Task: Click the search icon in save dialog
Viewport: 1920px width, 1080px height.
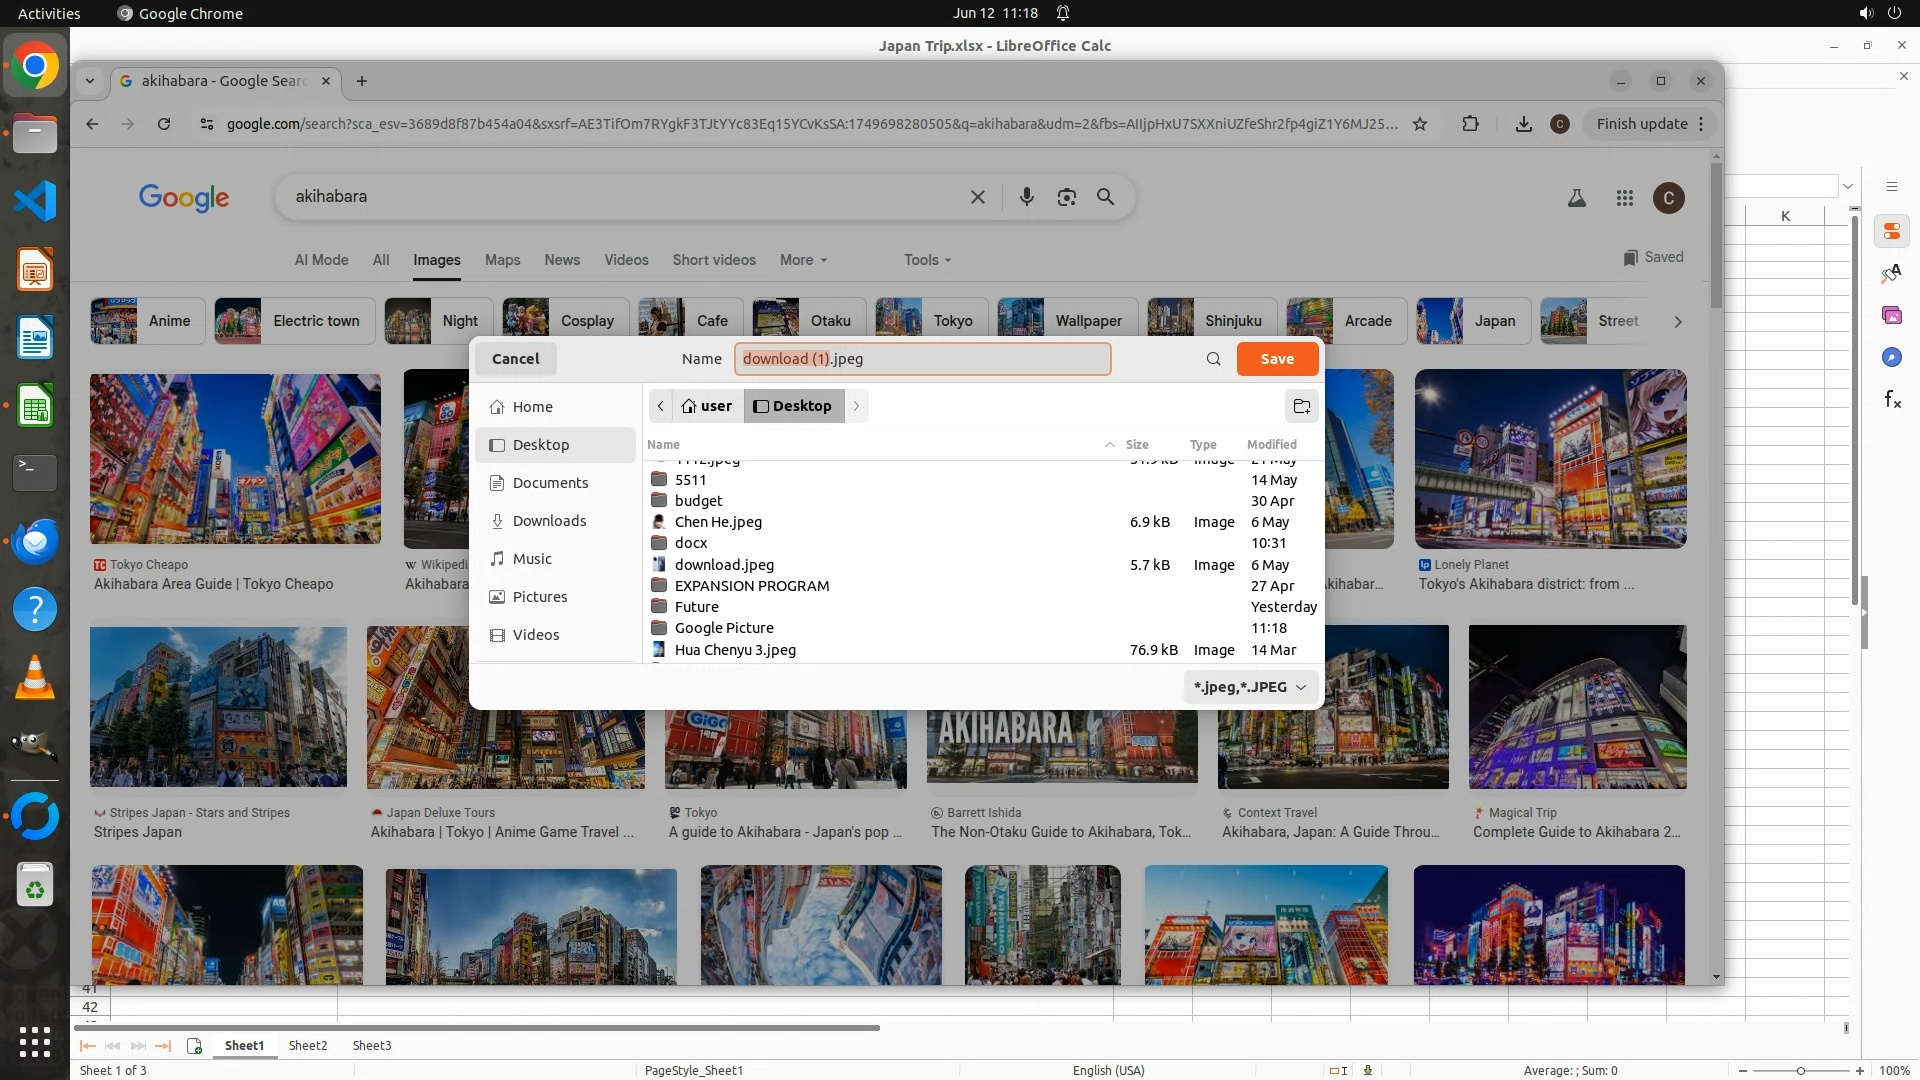Action: 1213,359
